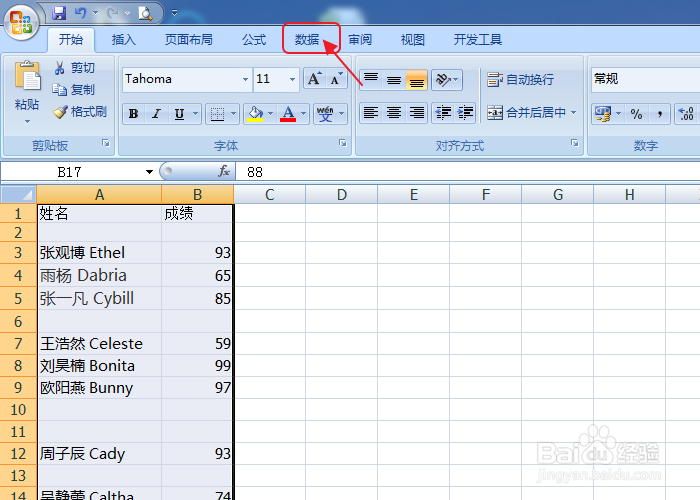This screenshot has height=500, width=700.
Task: Customize the quick access toolbar dropdown
Action: [175, 13]
